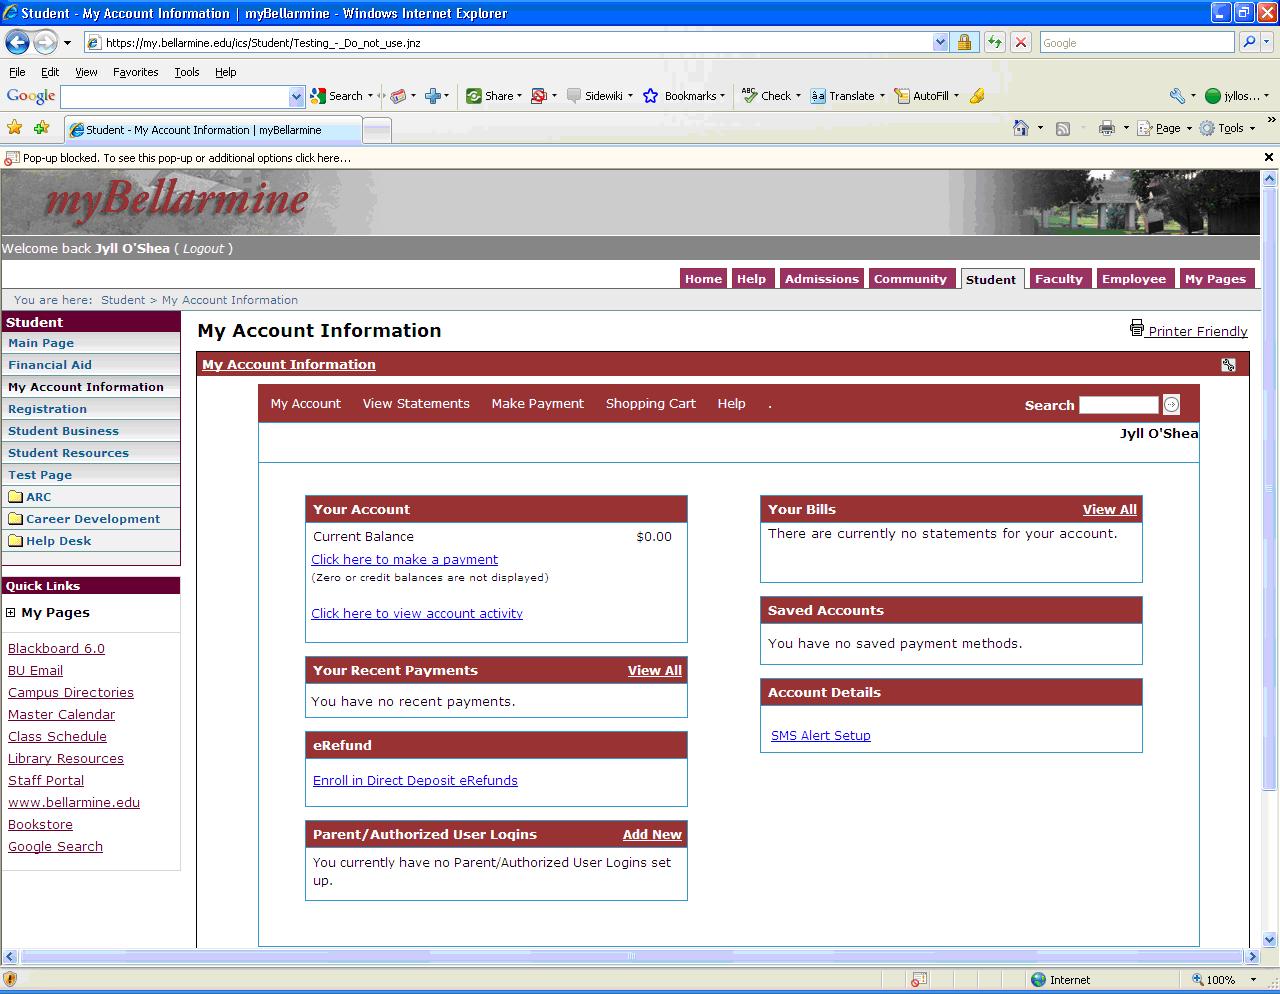Click the vertical scrollbar down arrow

coord(1271,940)
